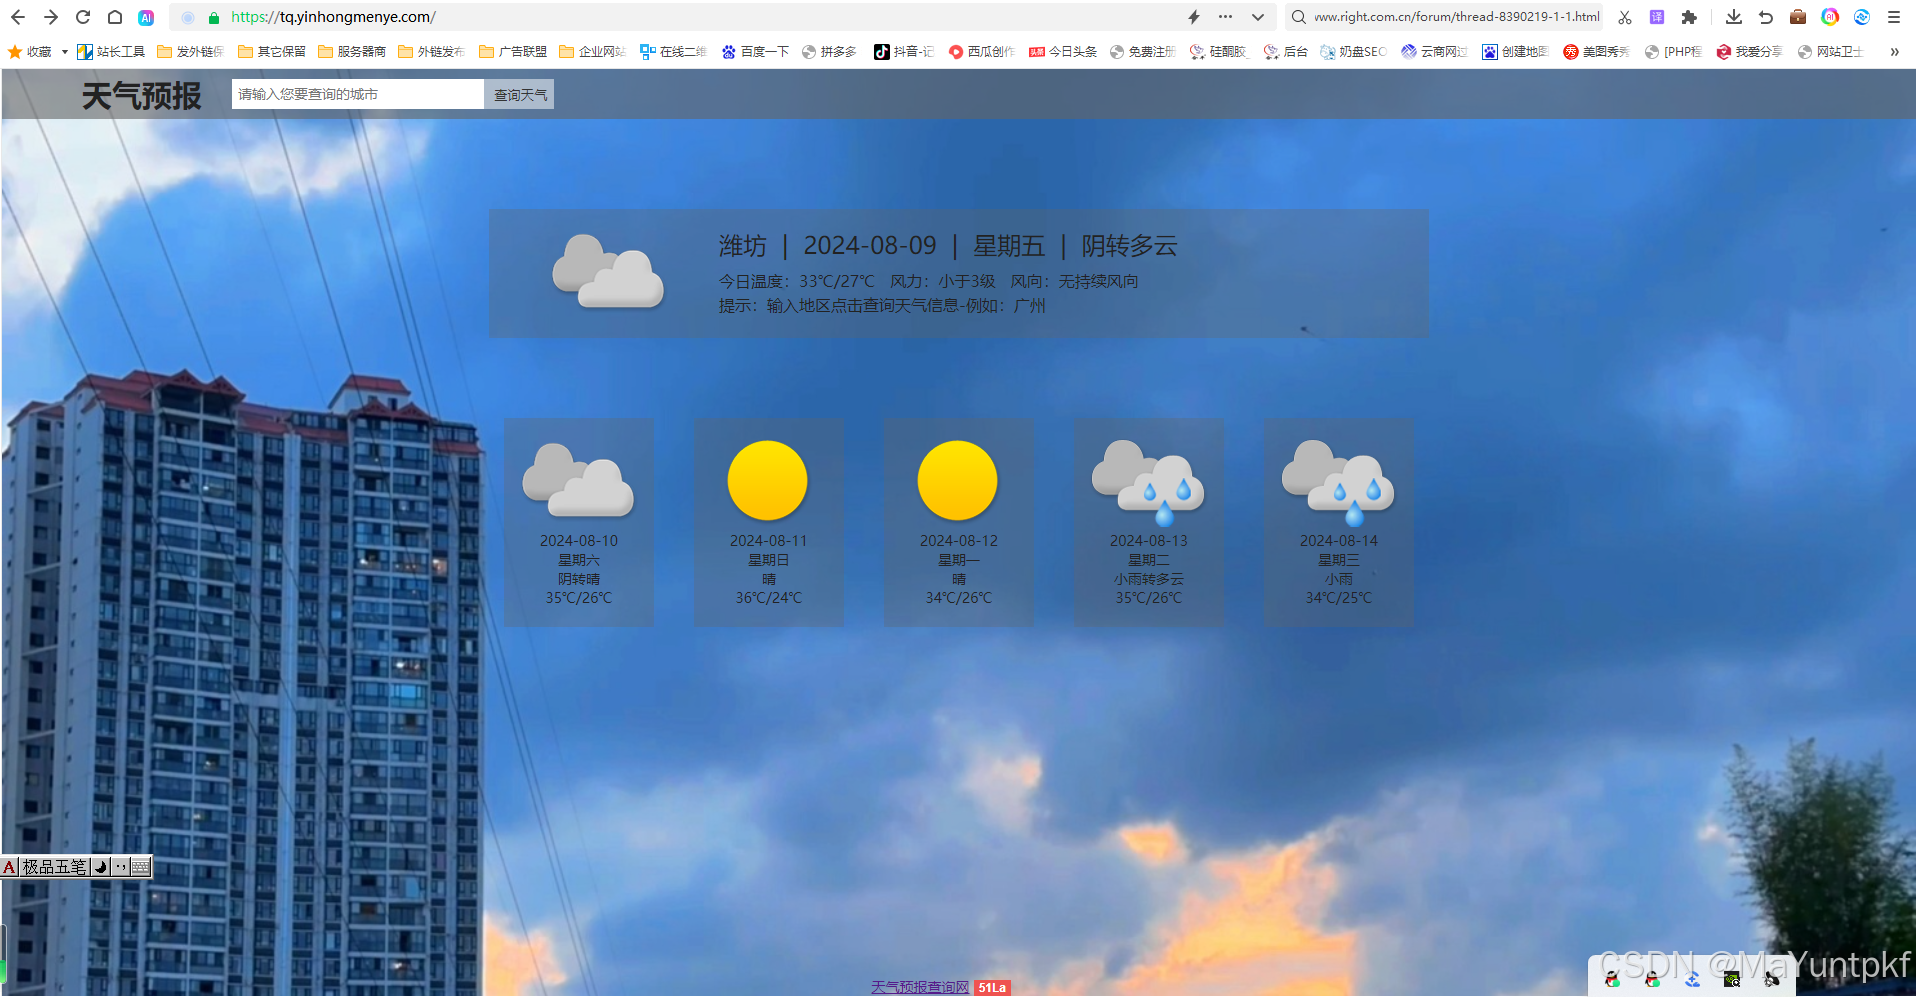Click the search box showing www.right.com.cn
Viewport: 1916px width, 997px height.
pos(1445,17)
